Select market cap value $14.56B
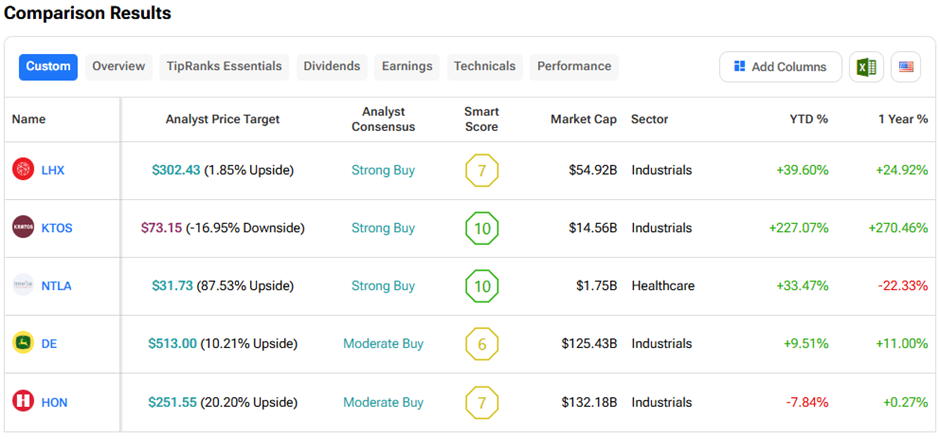This screenshot has height=439, width=940. pos(593,228)
